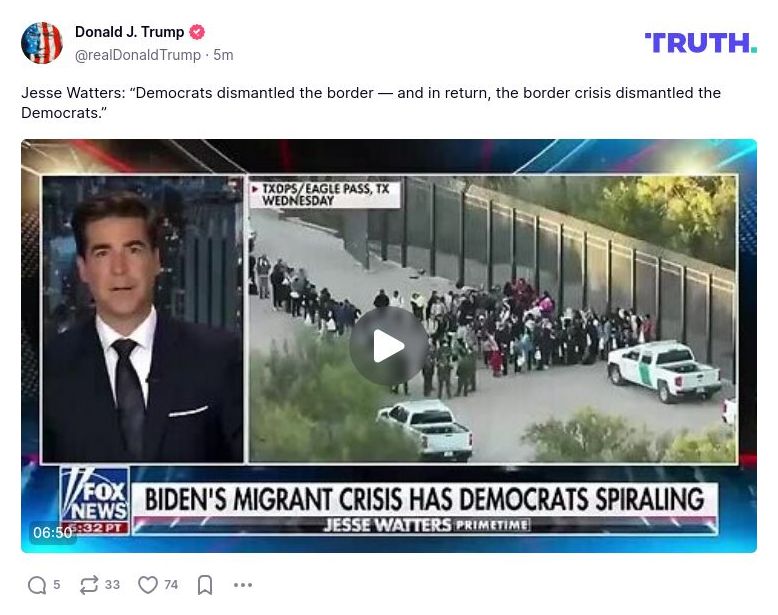778x615 pixels.
Task: Click the ReTruth arrows icon
Action: pyautogui.click(x=89, y=585)
